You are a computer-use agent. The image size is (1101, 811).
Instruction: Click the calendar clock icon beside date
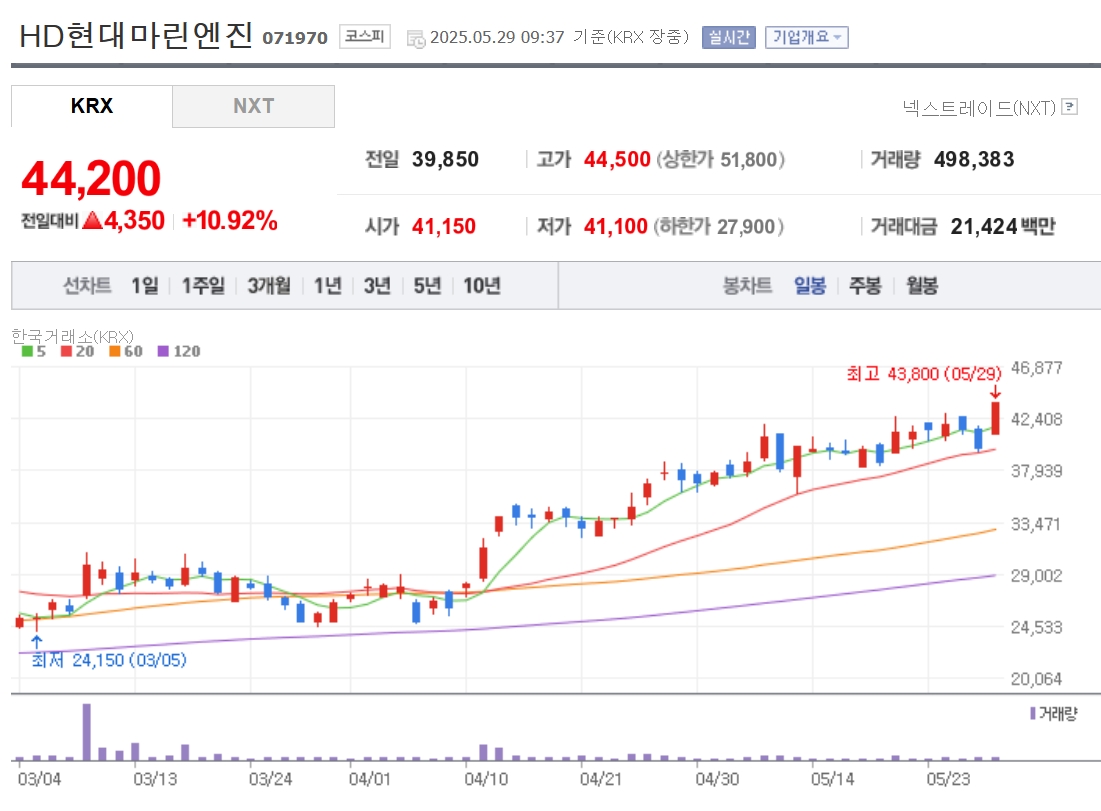[416, 39]
